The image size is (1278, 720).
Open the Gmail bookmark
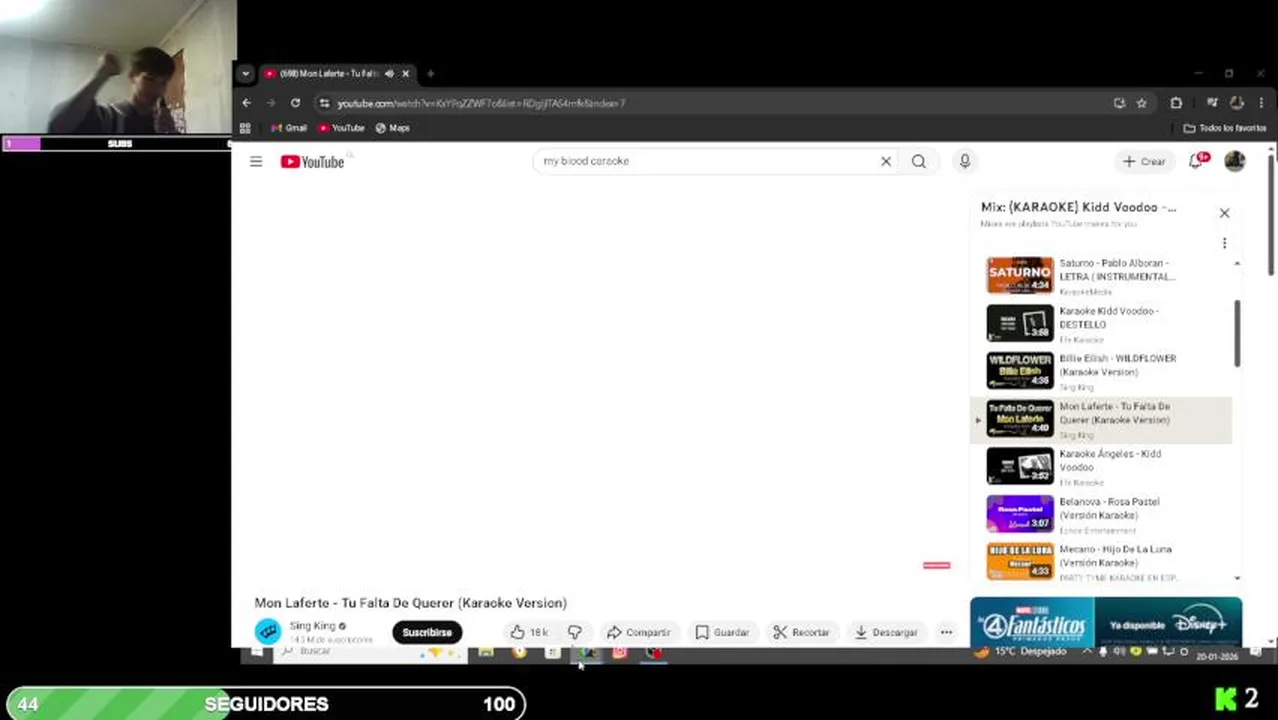(289, 128)
